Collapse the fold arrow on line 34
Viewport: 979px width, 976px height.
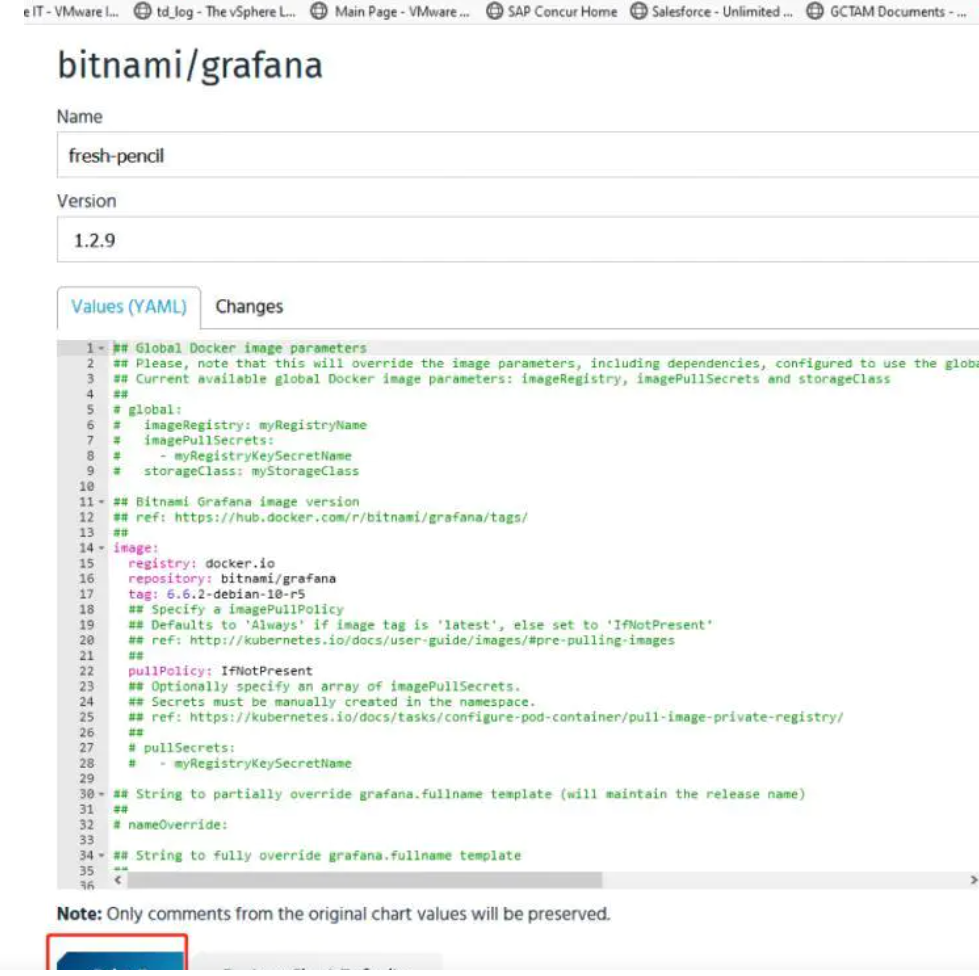[101, 855]
